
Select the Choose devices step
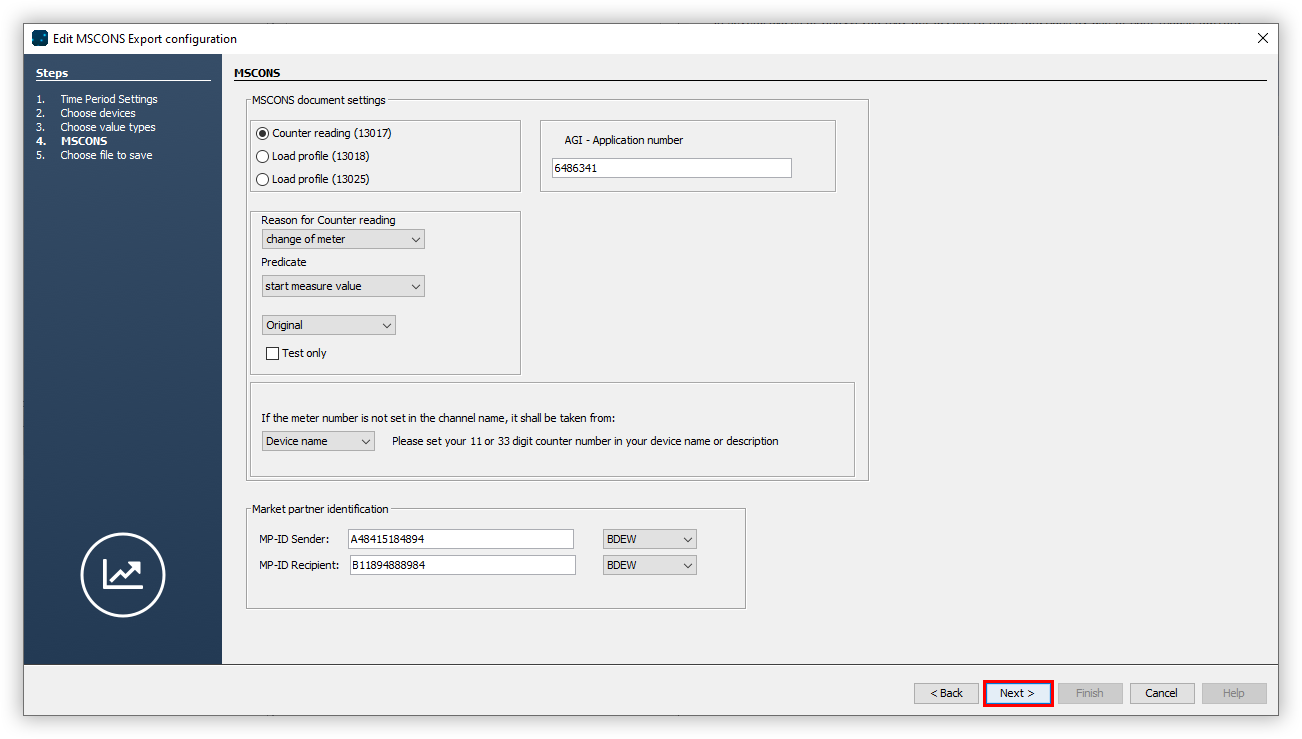98,112
